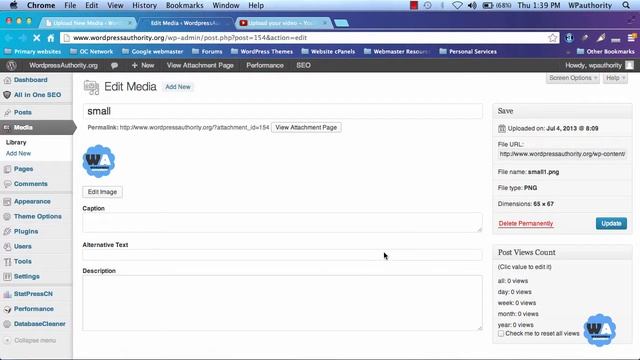Expand the Help dropdown

coord(615,78)
